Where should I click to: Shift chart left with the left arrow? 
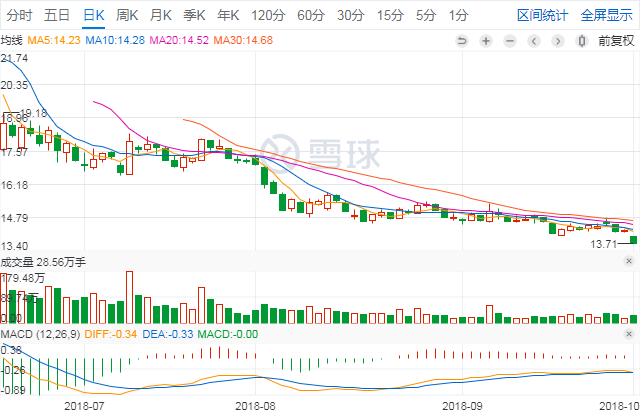[x=533, y=41]
